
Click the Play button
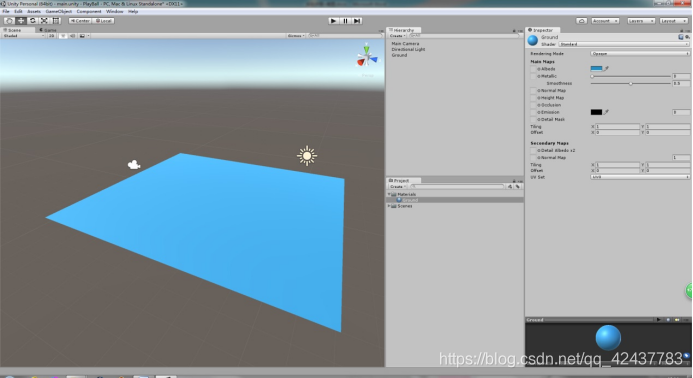[334, 21]
